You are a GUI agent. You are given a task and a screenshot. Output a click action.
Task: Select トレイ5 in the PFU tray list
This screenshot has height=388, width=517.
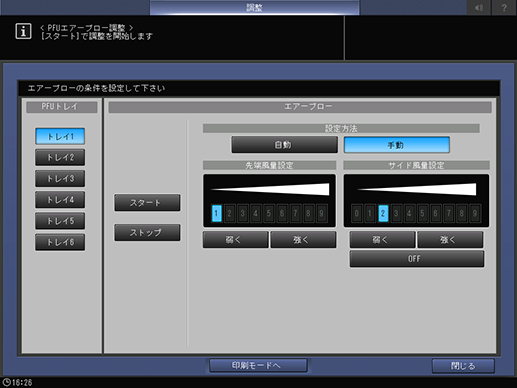coord(60,221)
